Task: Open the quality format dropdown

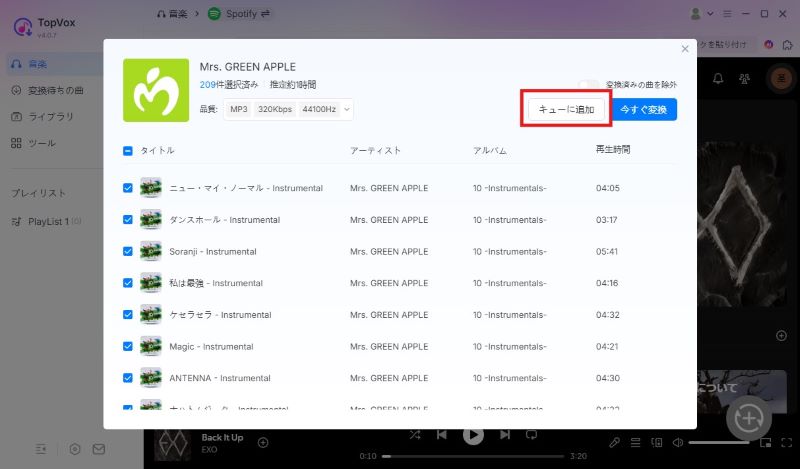Action: coord(288,109)
